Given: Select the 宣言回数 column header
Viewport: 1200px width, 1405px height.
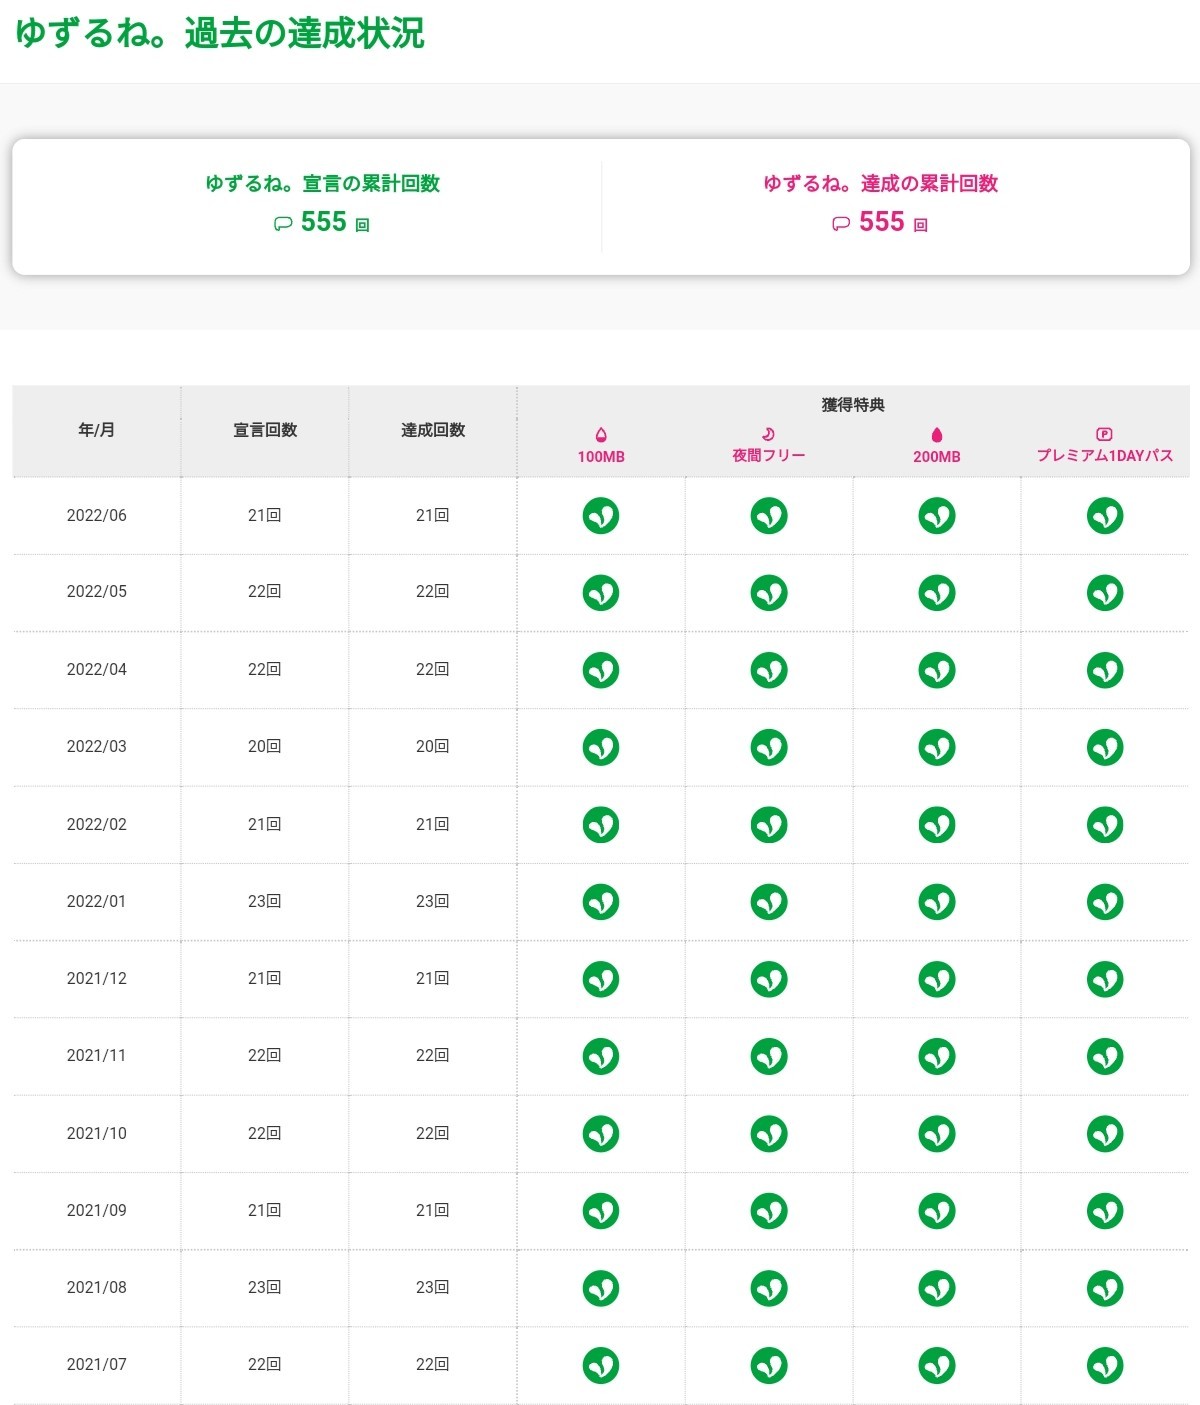Looking at the screenshot, I should (265, 430).
